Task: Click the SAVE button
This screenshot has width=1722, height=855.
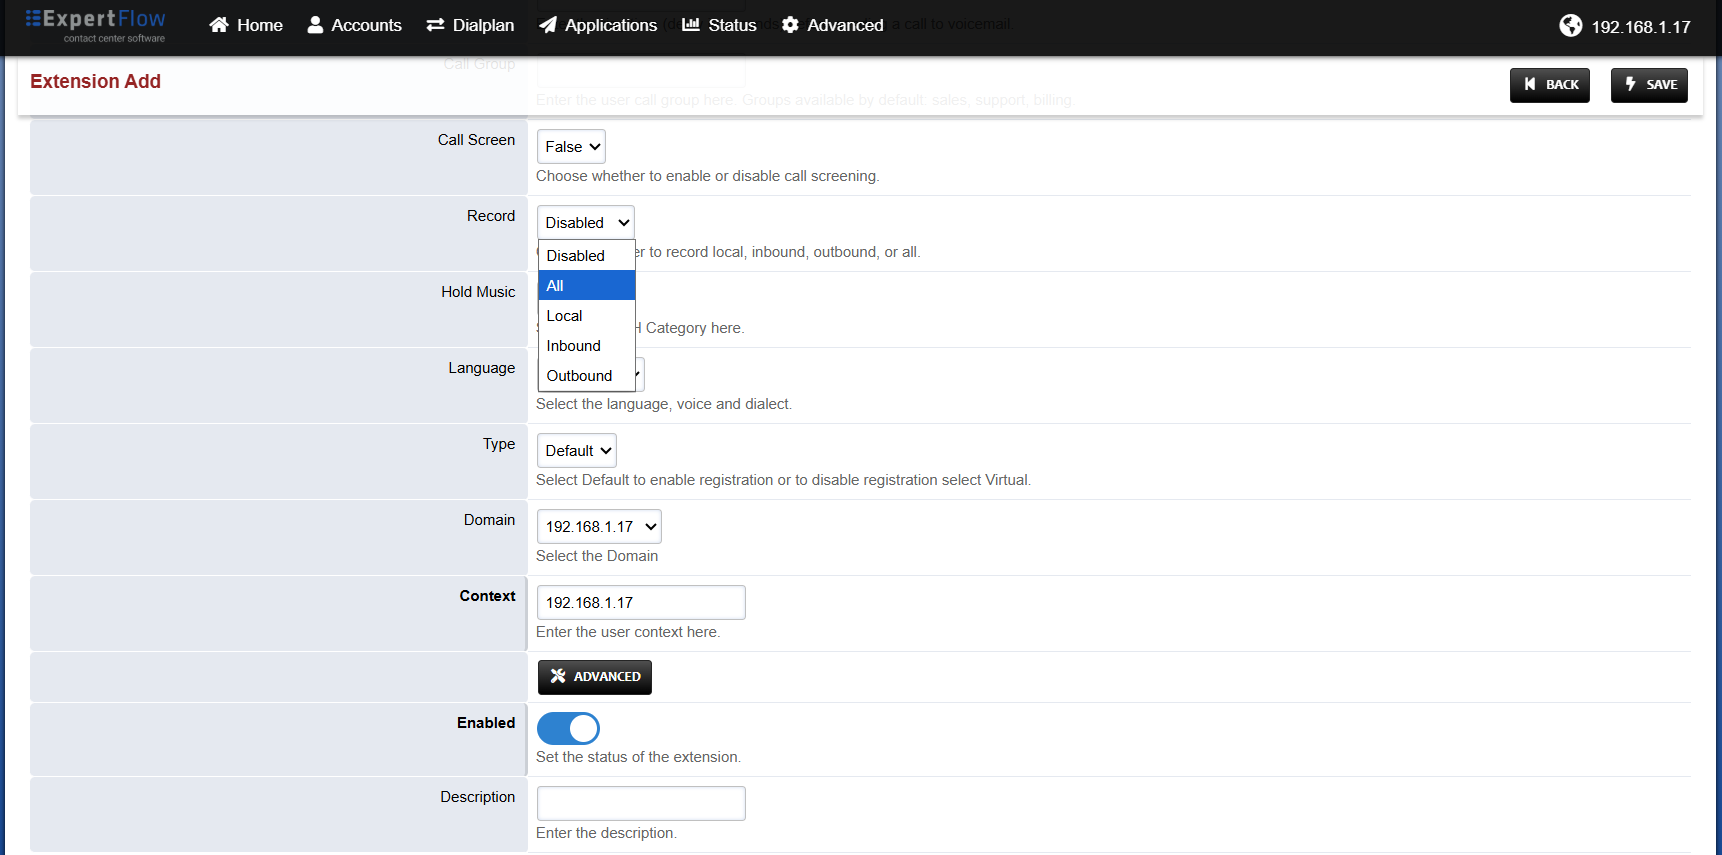Action: (1649, 85)
